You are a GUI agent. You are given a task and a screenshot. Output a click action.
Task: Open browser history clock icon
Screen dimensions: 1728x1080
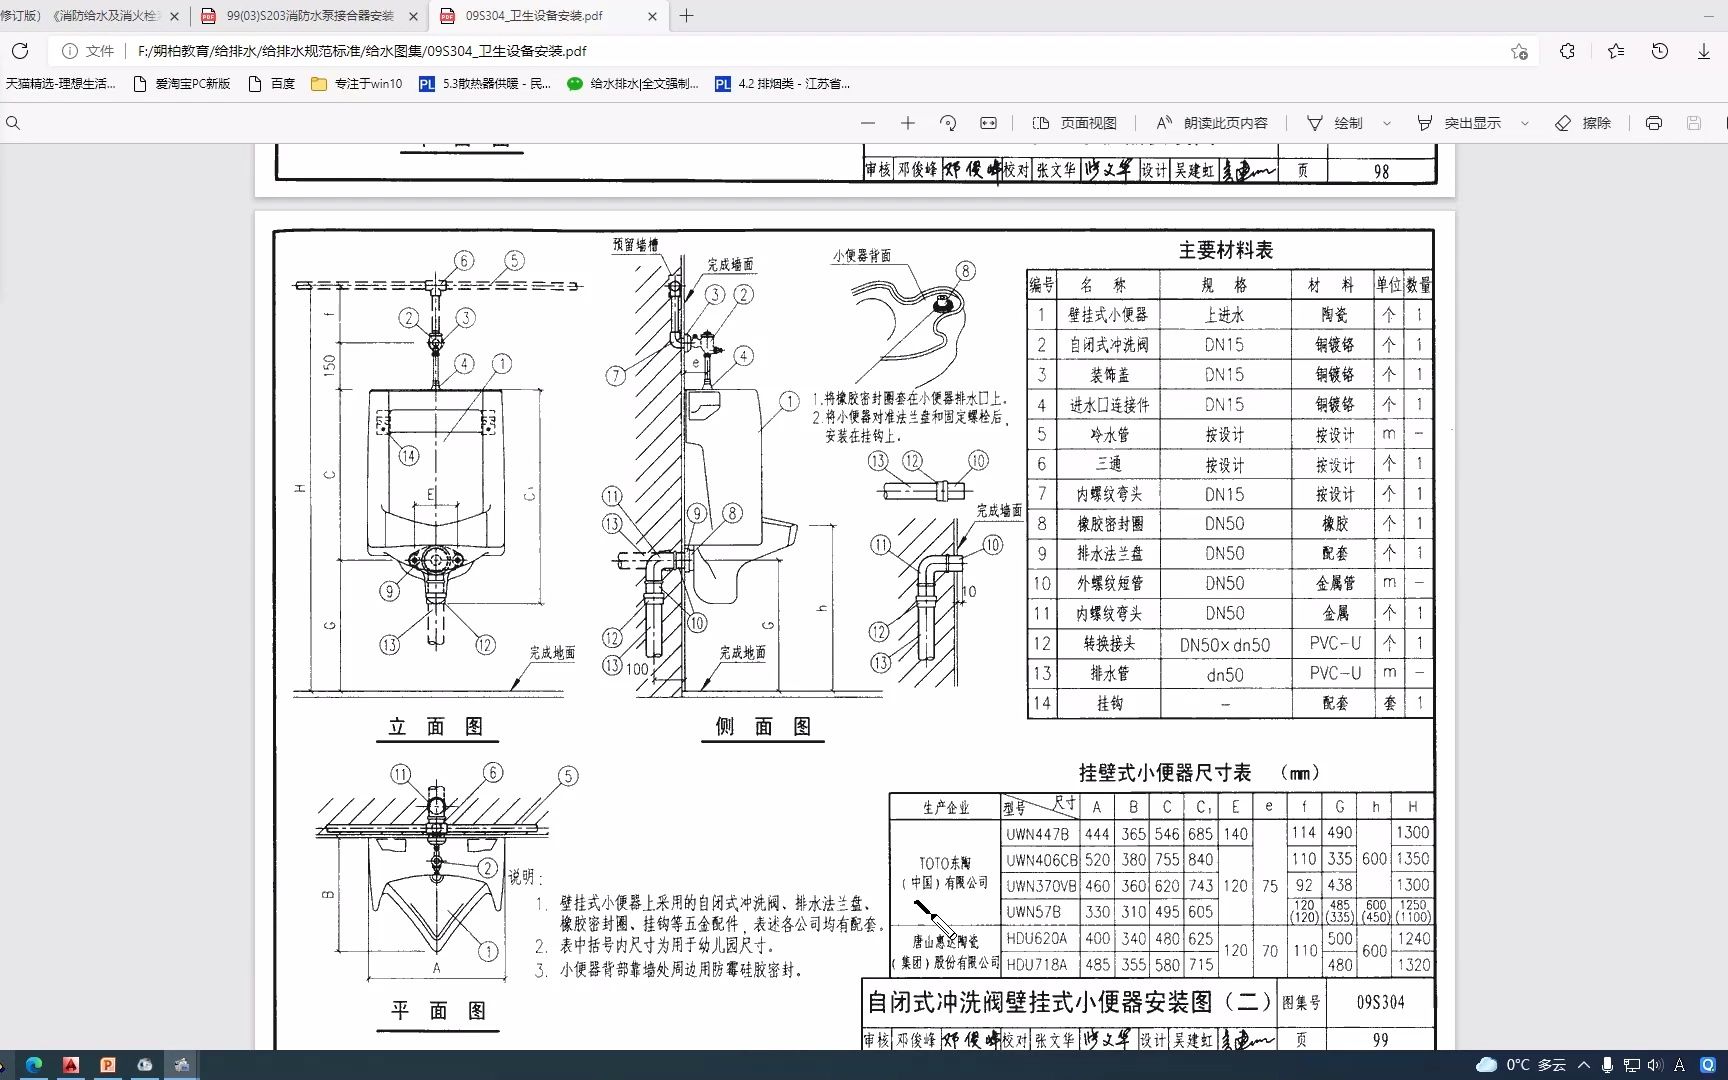click(x=1660, y=51)
